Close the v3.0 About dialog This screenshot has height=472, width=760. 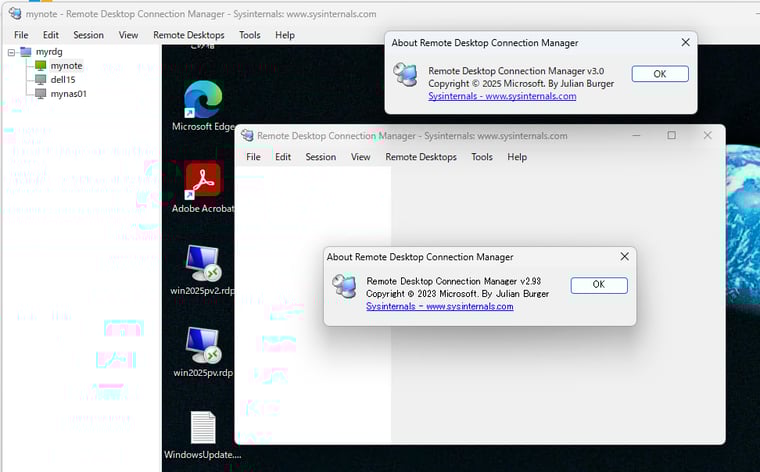coord(685,43)
